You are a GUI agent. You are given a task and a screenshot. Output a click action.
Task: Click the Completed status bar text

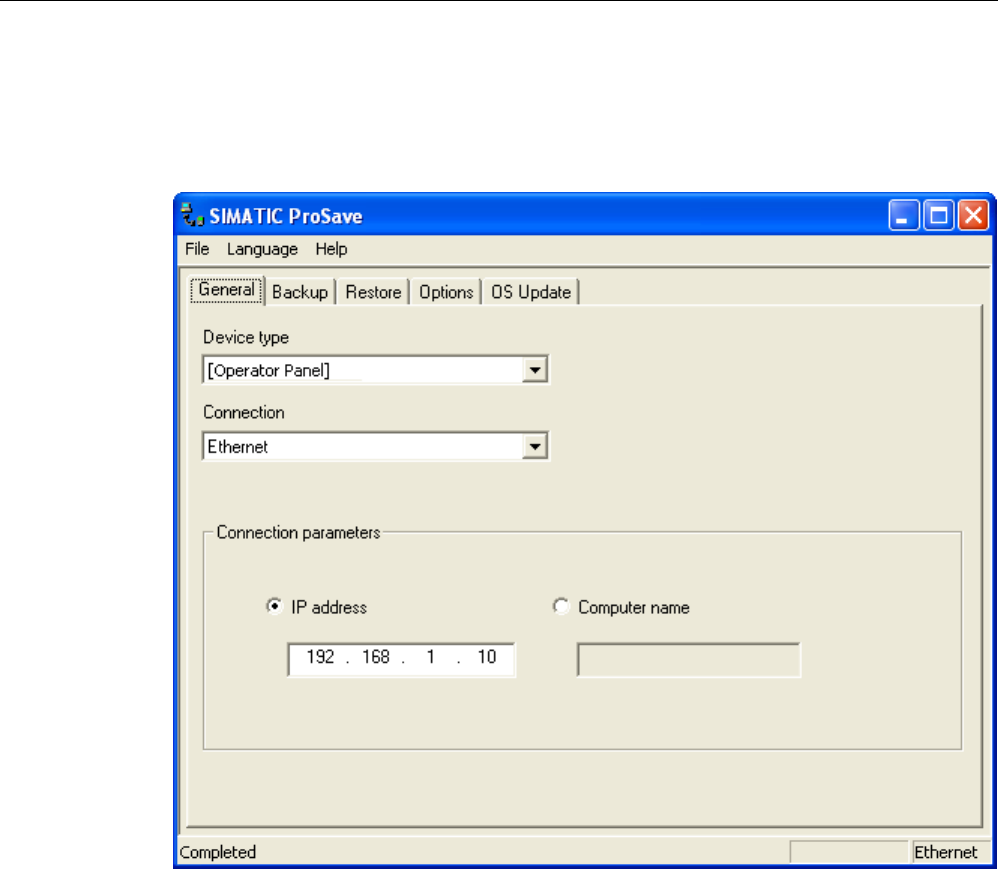click(218, 852)
